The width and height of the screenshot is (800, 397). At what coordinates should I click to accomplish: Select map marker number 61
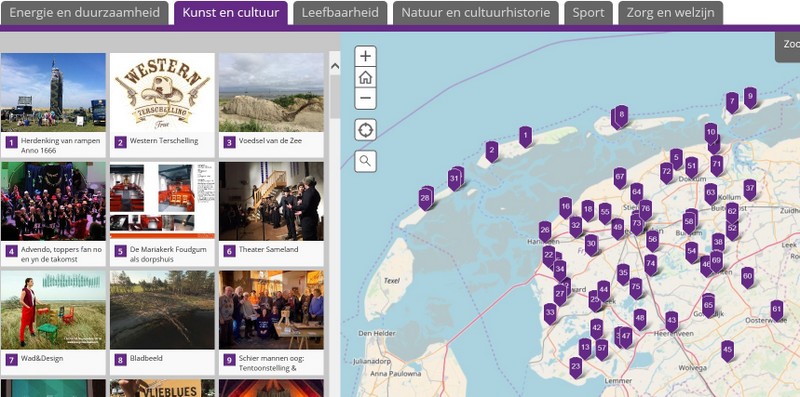click(x=777, y=310)
